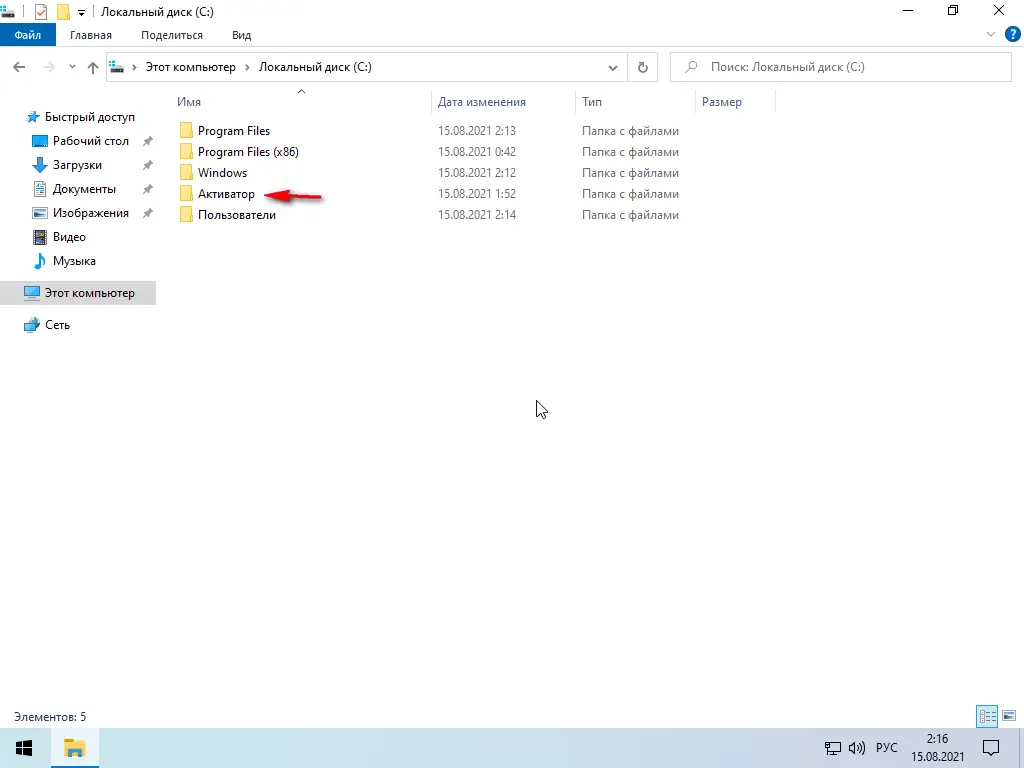Expand the address bar history dropdown

613,67
